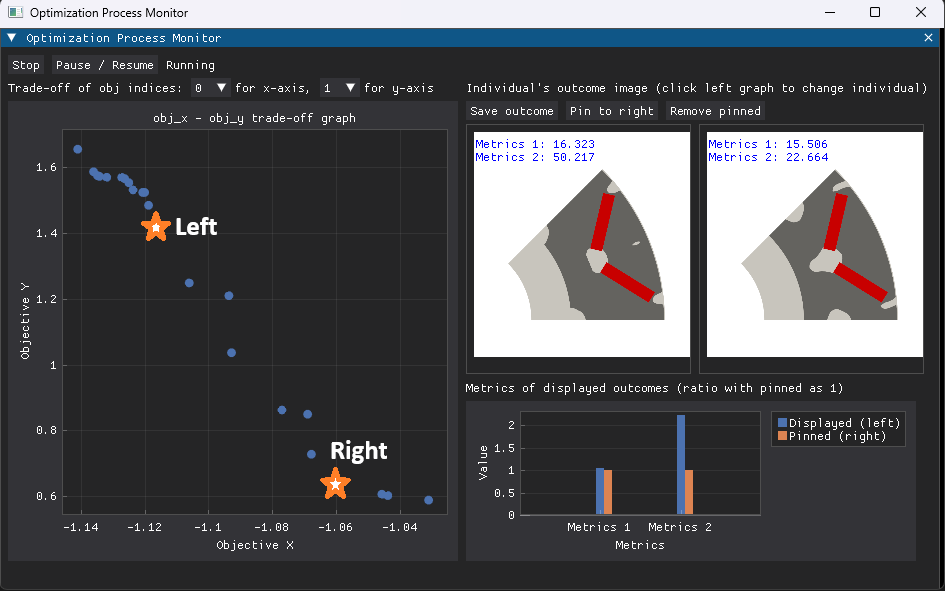Screen dimensions: 945x591
Task: Select the rightmost bottom point on trade-off graph
Action: click(428, 500)
